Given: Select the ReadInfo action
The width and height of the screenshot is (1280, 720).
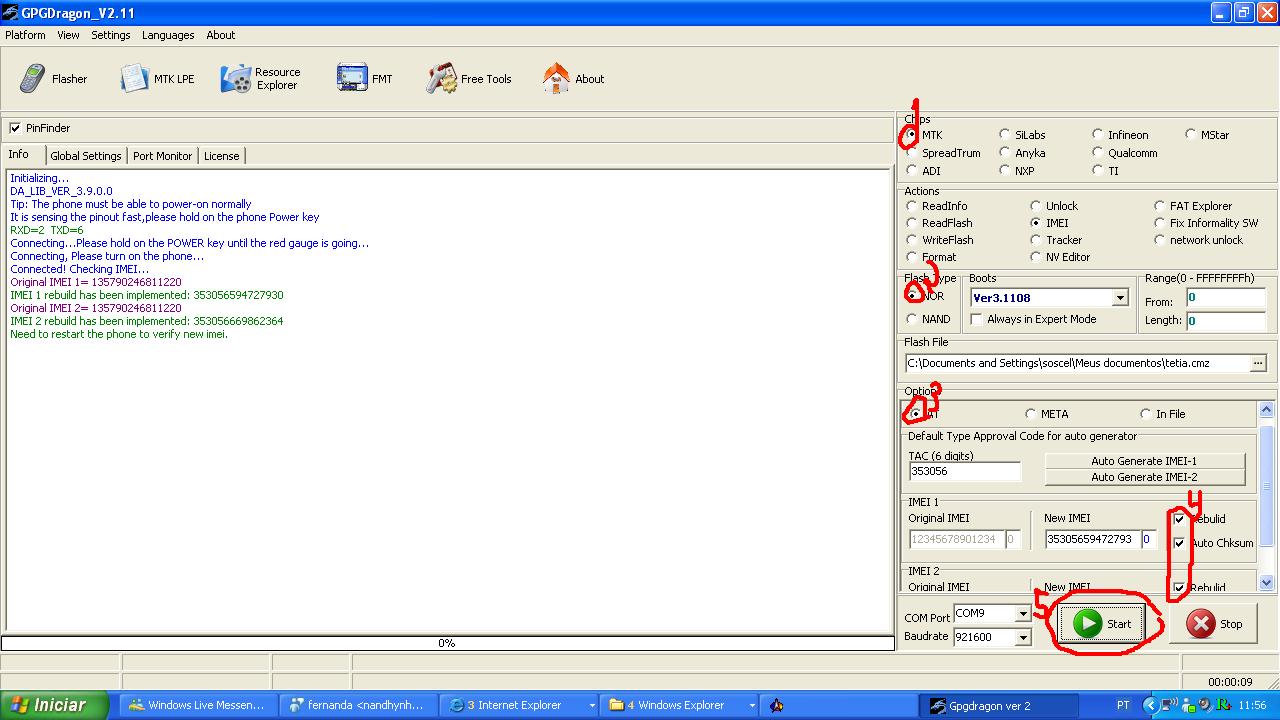Looking at the screenshot, I should (911, 206).
